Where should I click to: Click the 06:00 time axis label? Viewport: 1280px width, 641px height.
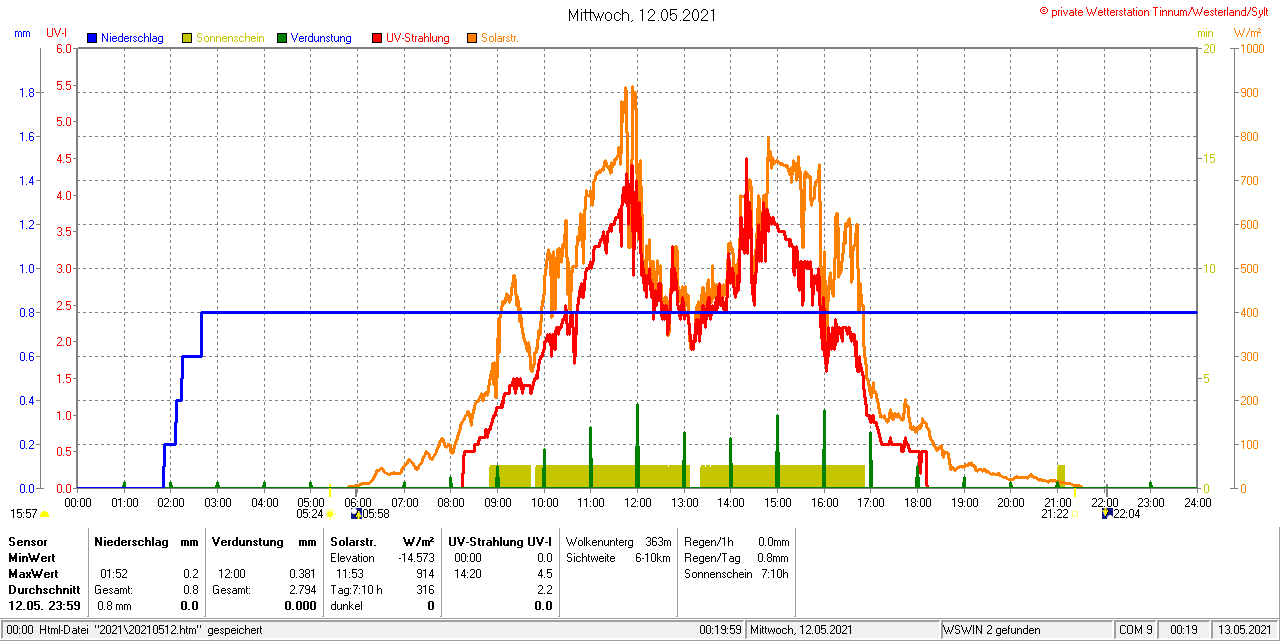click(x=357, y=502)
